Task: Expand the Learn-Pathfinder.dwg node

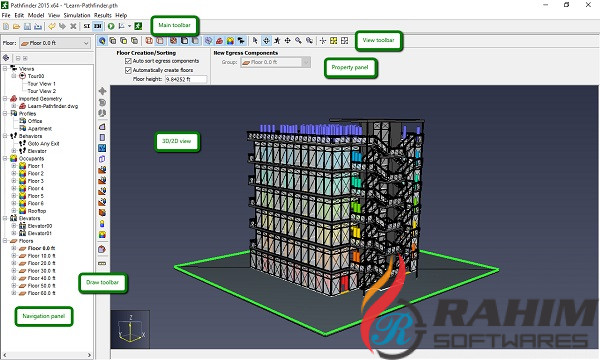Action: 14,106
